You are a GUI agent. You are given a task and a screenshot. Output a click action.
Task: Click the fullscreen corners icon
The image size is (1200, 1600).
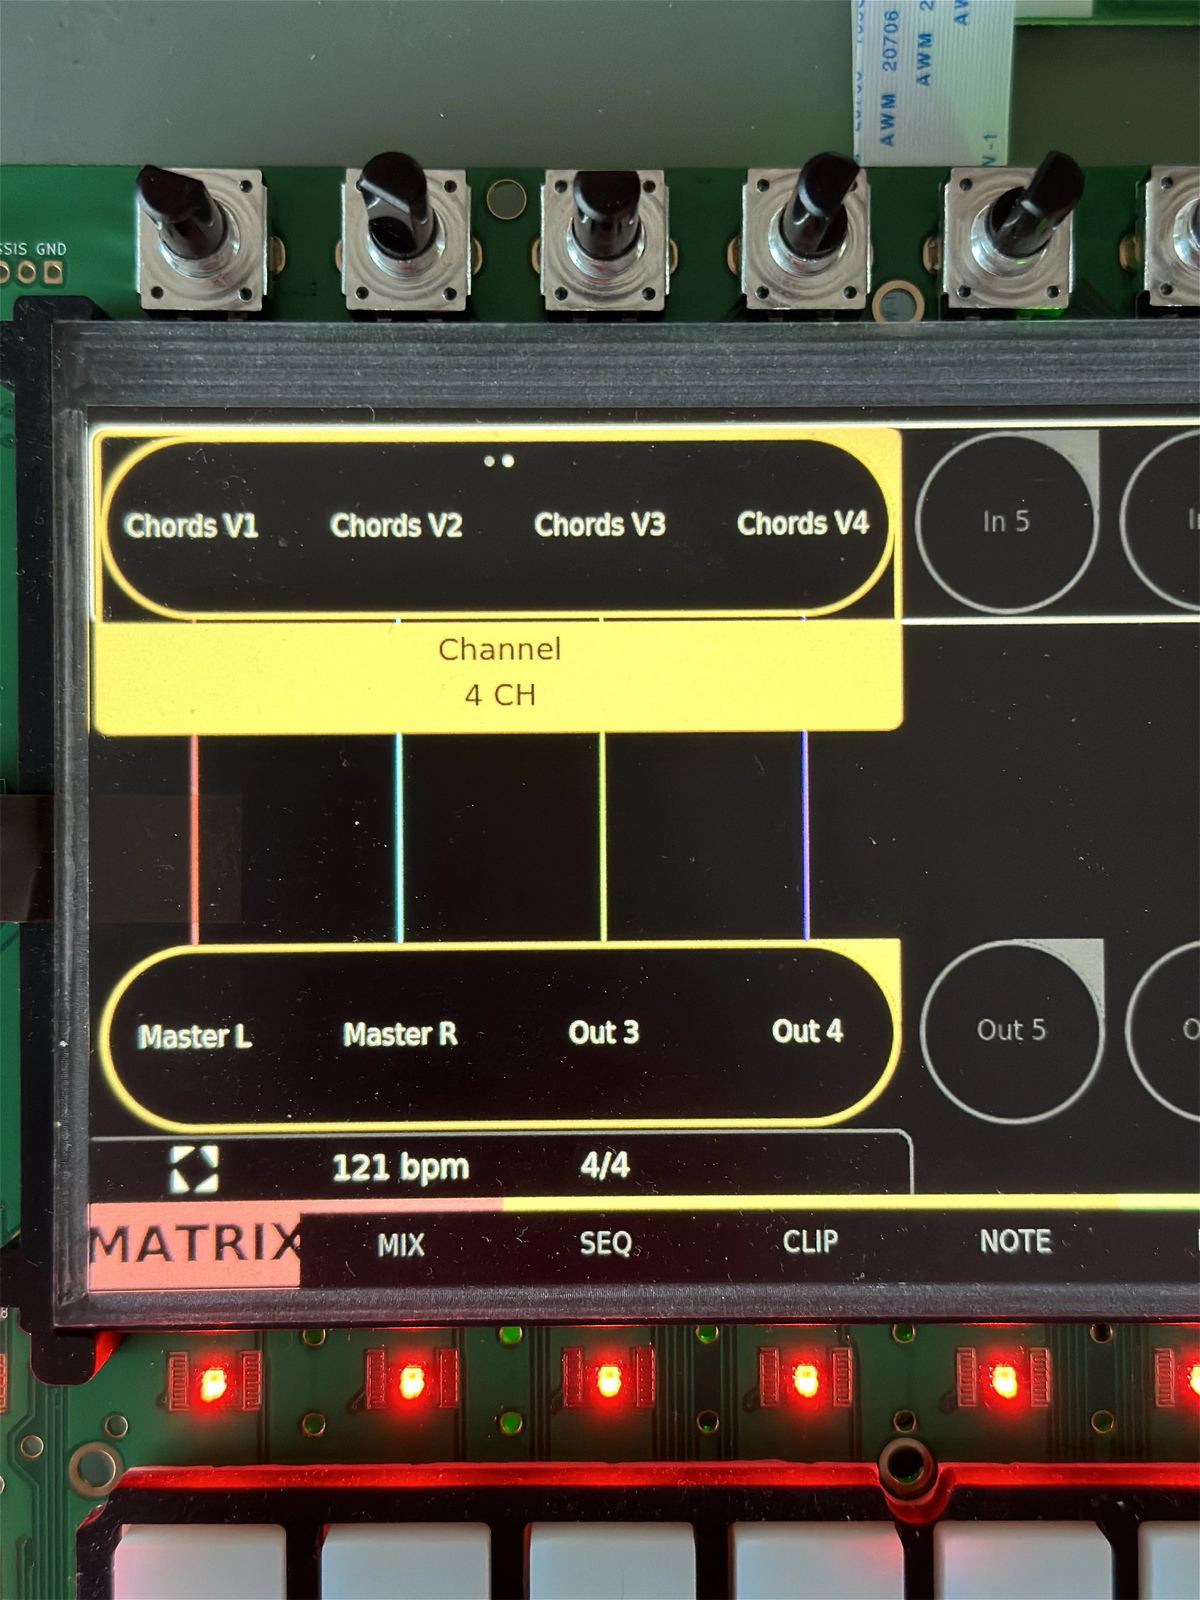pyautogui.click(x=194, y=1169)
